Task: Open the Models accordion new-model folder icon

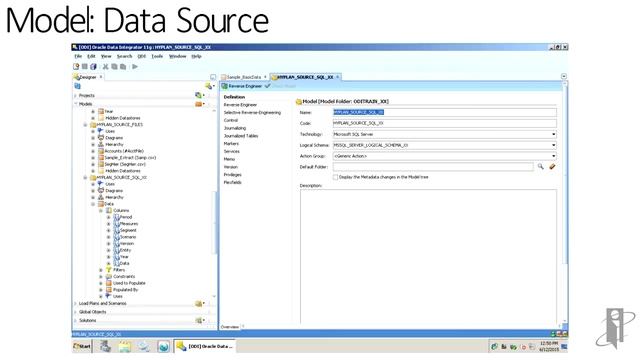Action: (199, 104)
